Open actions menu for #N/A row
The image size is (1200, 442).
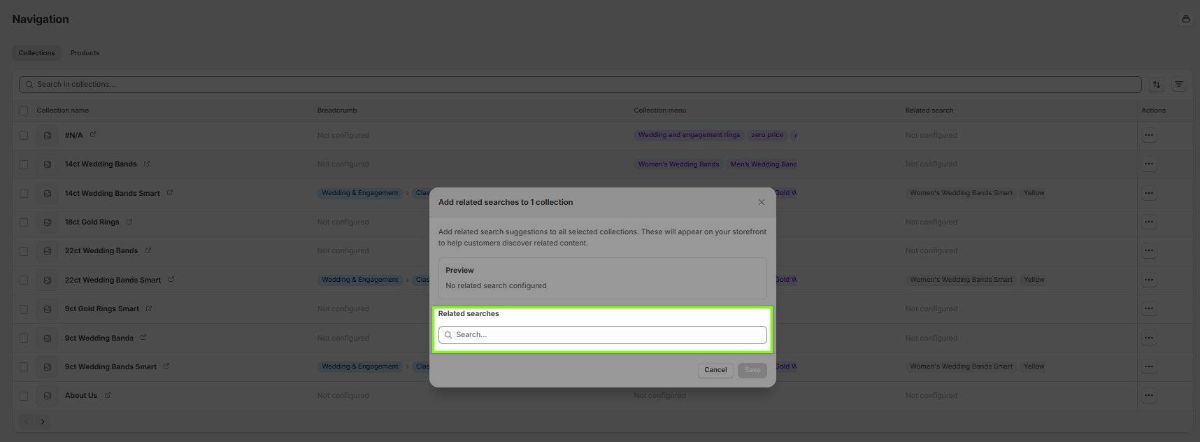pos(1149,135)
